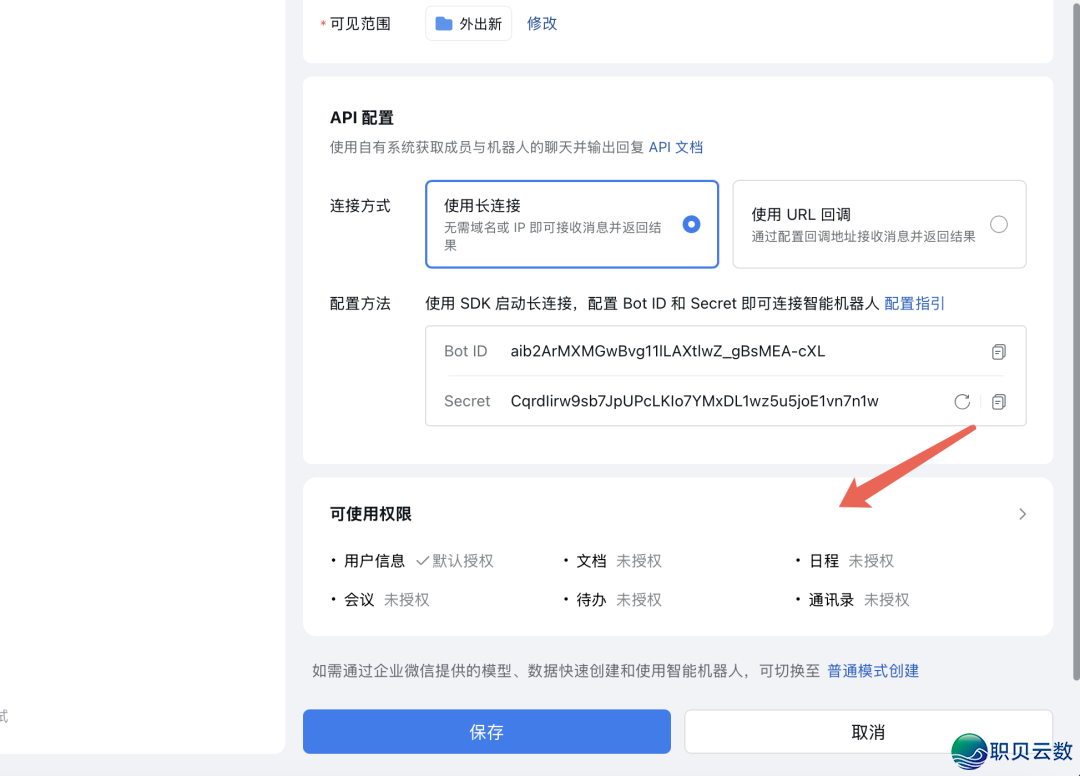Viewport: 1080px width, 776px height.
Task: Copy the Secret value
Action: (x=998, y=402)
